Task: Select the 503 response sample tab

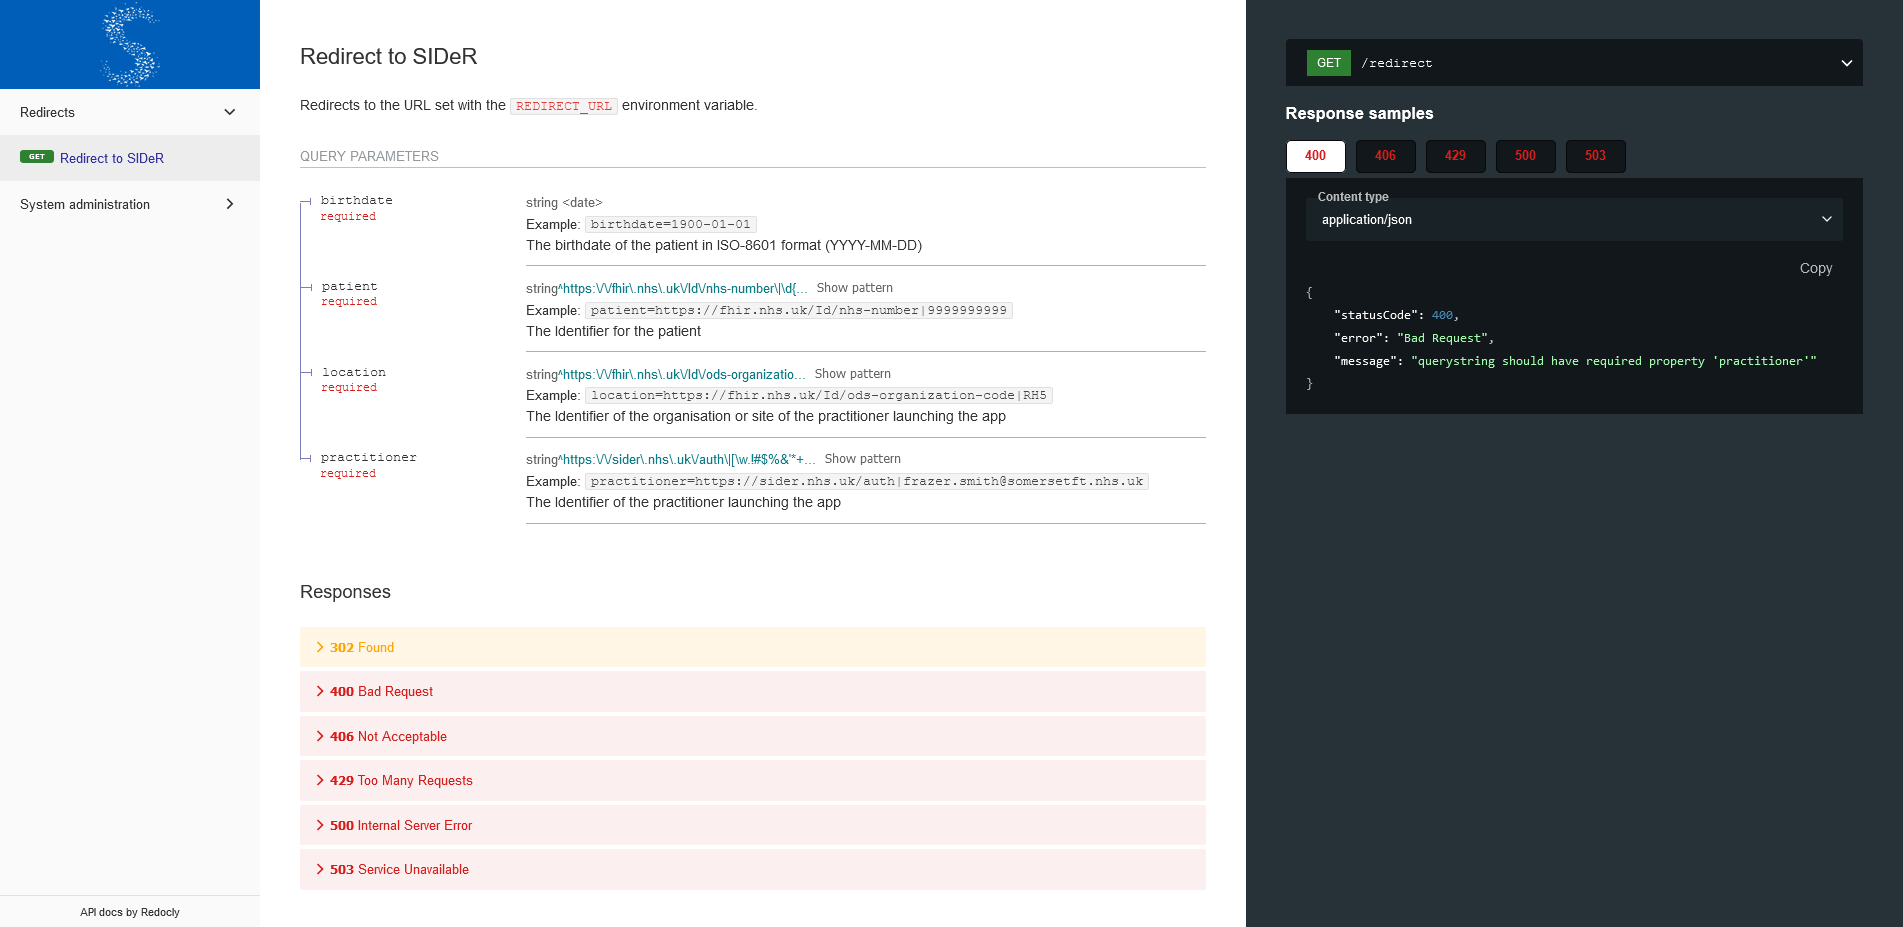Action: point(1595,156)
